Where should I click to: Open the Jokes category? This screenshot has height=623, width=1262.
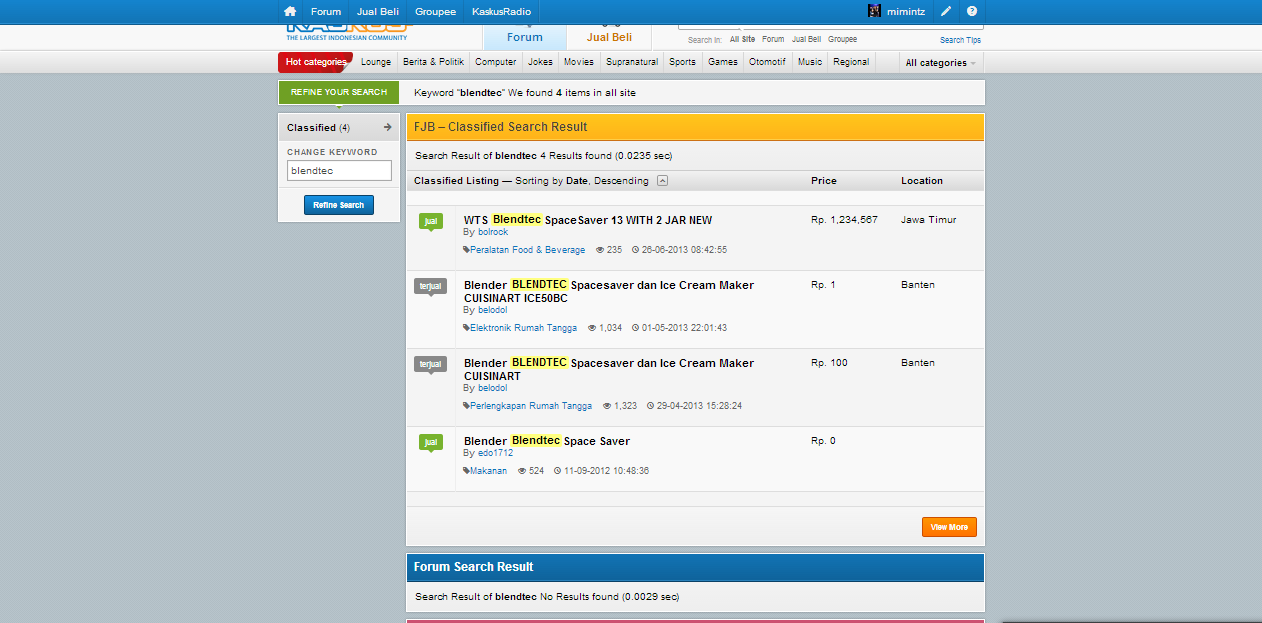tap(540, 62)
